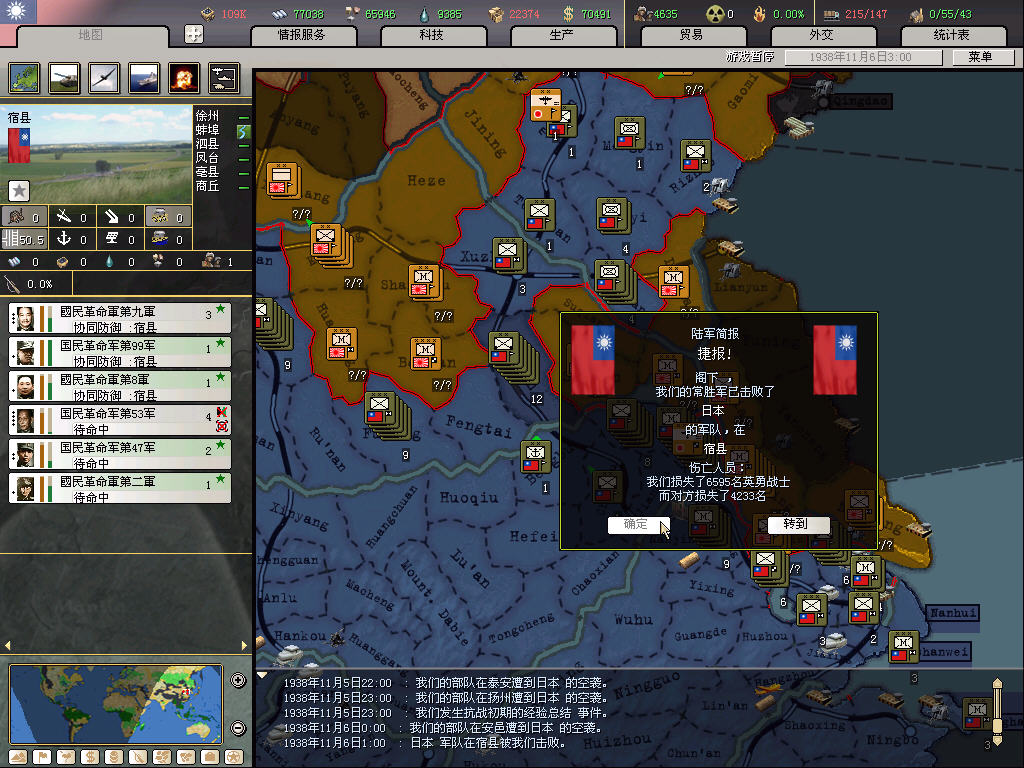
Task: Select the political flag map mode icon
Action: click(42, 757)
